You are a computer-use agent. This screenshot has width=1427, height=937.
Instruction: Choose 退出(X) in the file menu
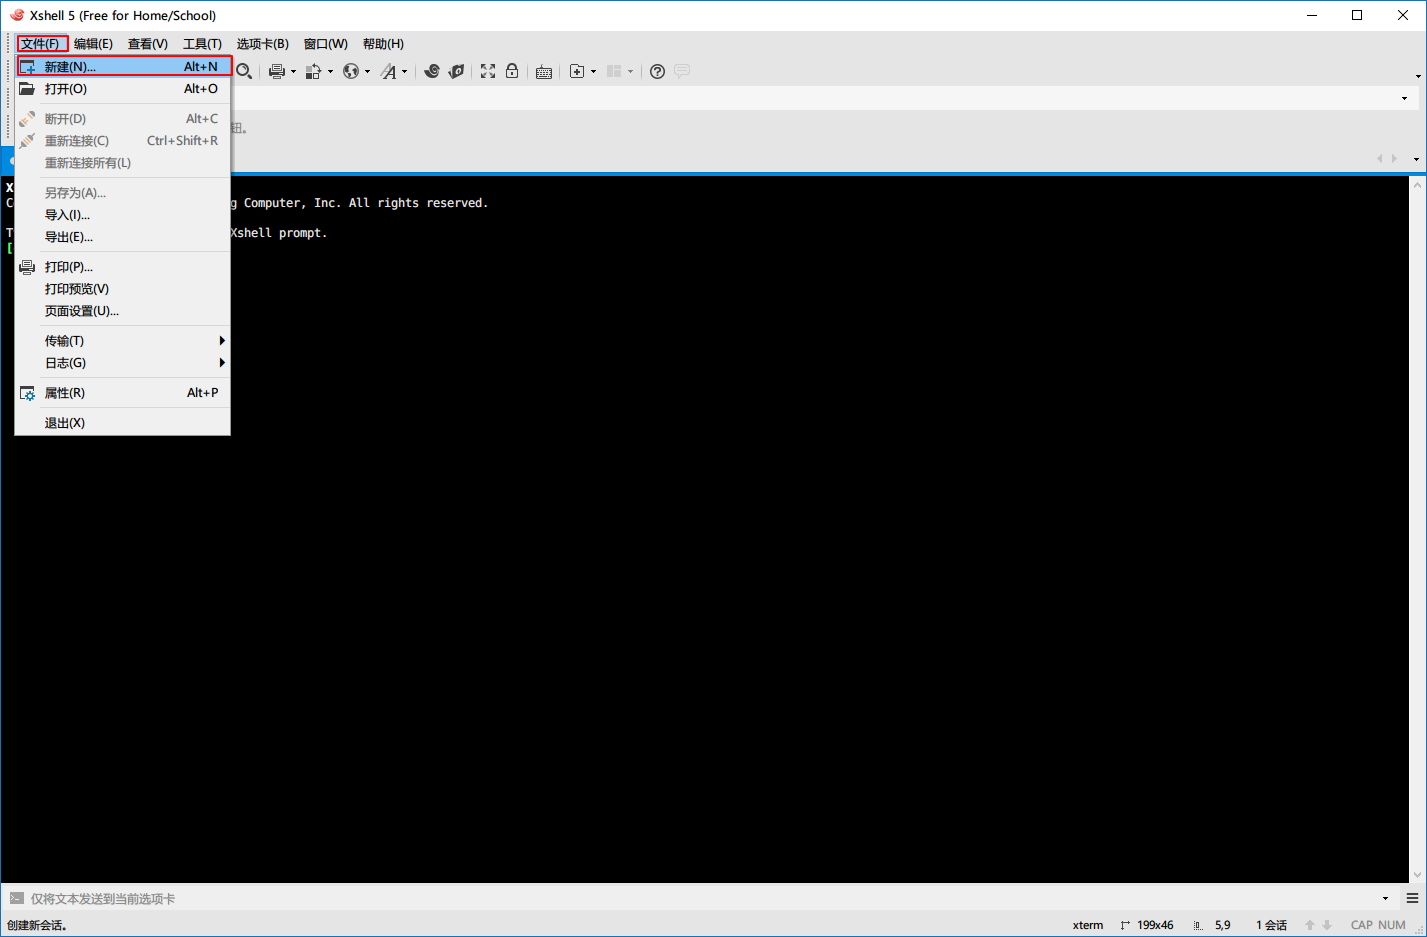(x=65, y=423)
